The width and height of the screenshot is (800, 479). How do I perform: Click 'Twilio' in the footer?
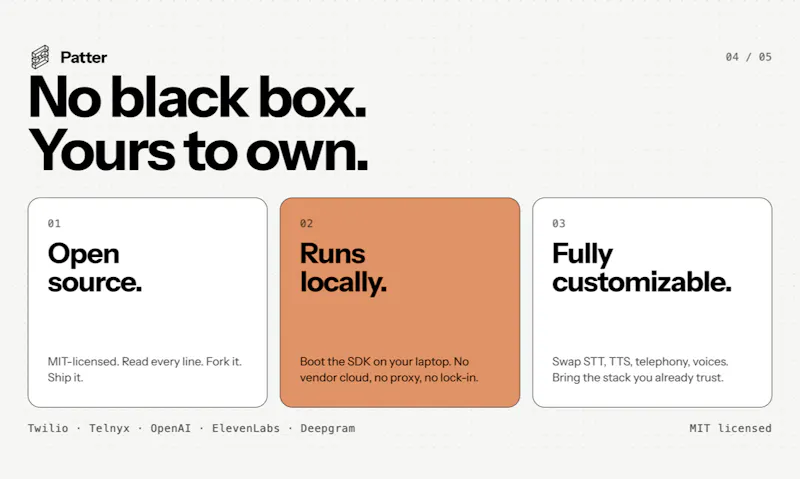pos(48,428)
